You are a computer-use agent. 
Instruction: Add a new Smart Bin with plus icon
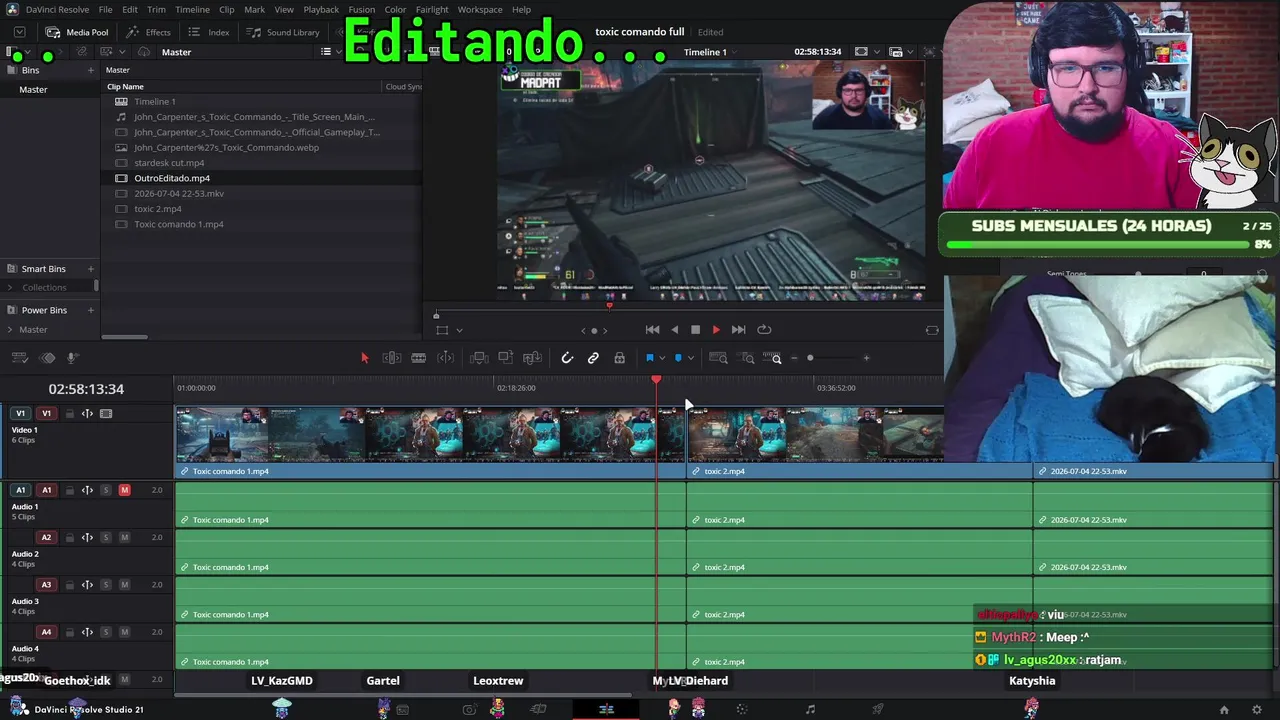90,269
